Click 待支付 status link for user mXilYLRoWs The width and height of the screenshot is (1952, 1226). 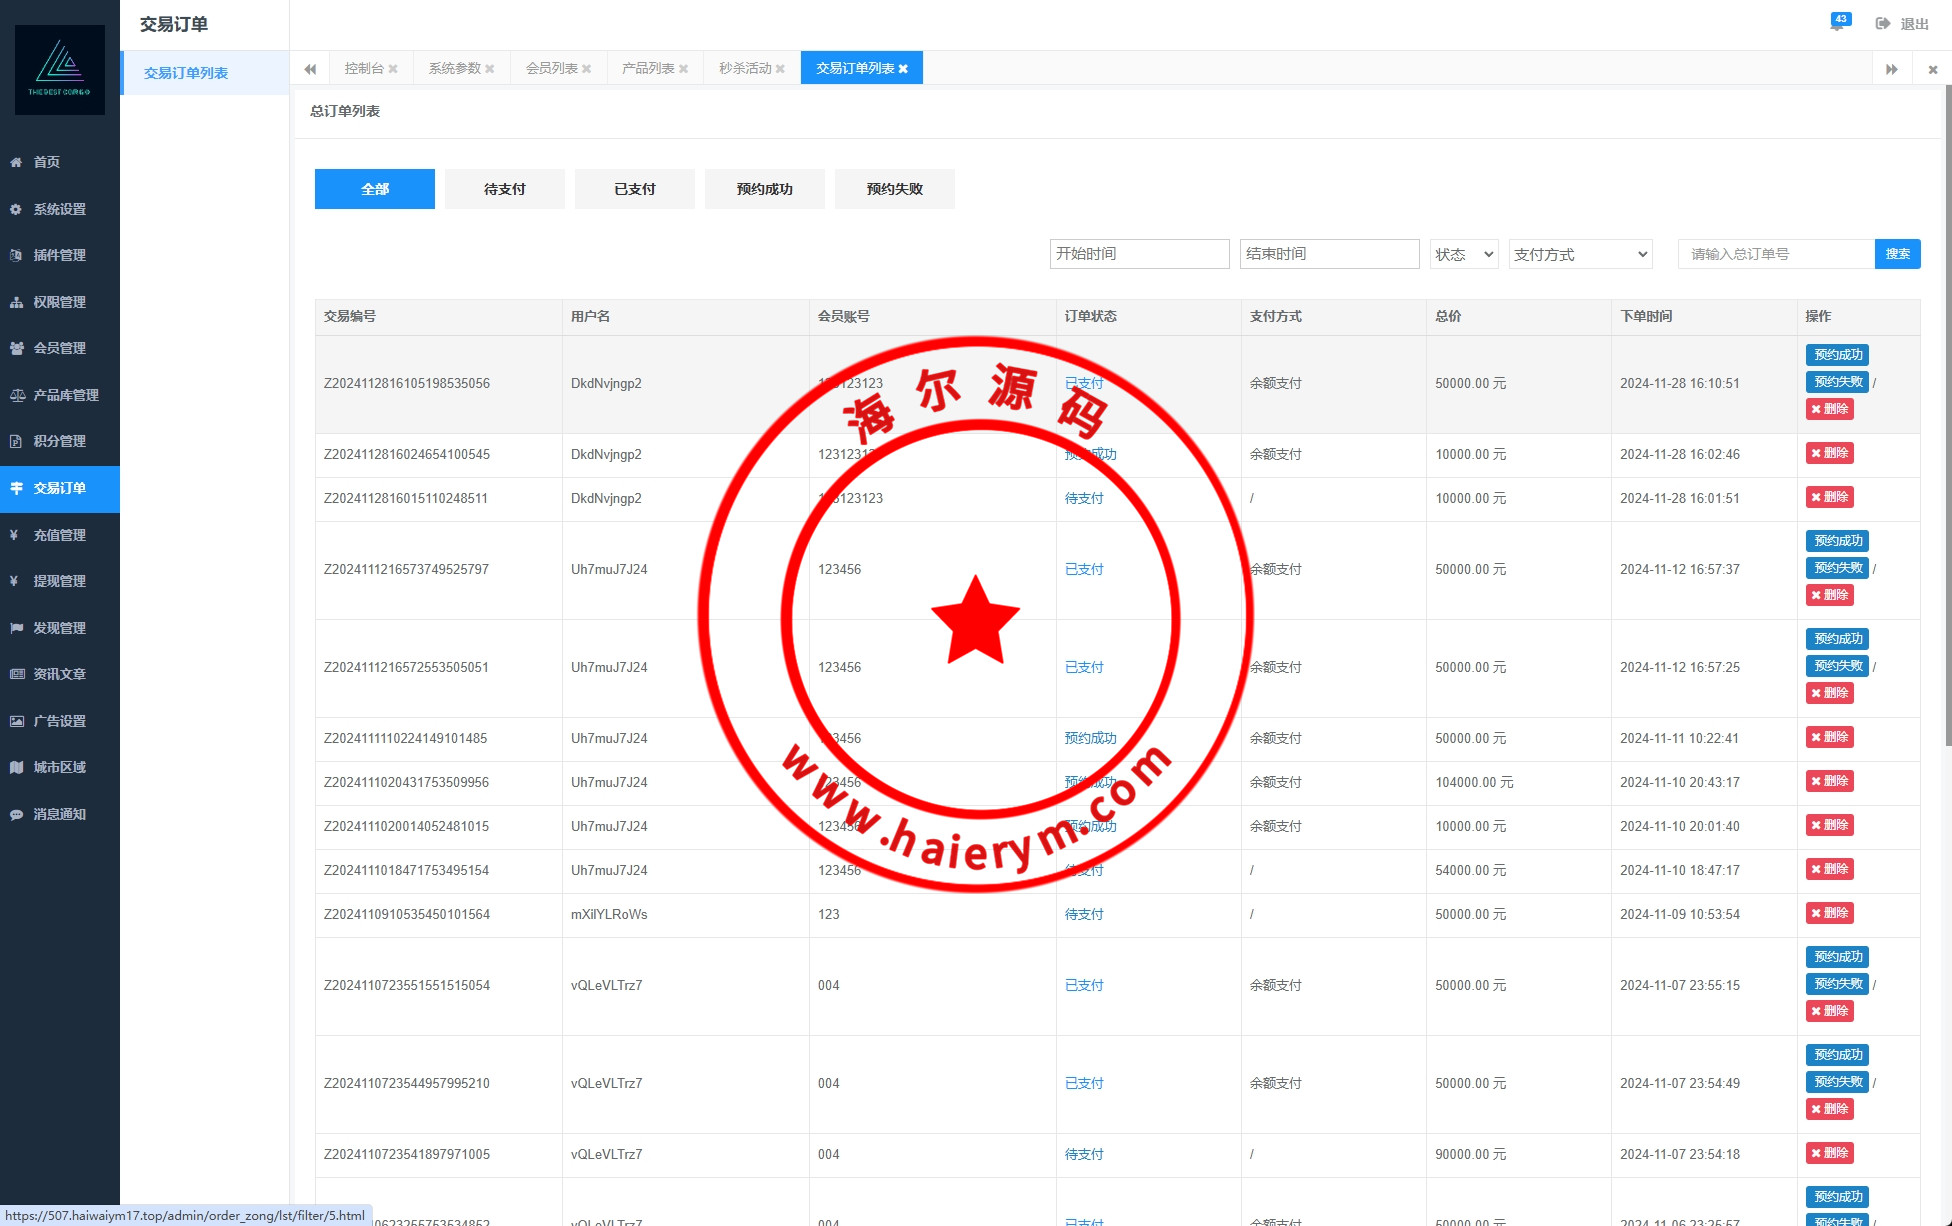(1084, 914)
